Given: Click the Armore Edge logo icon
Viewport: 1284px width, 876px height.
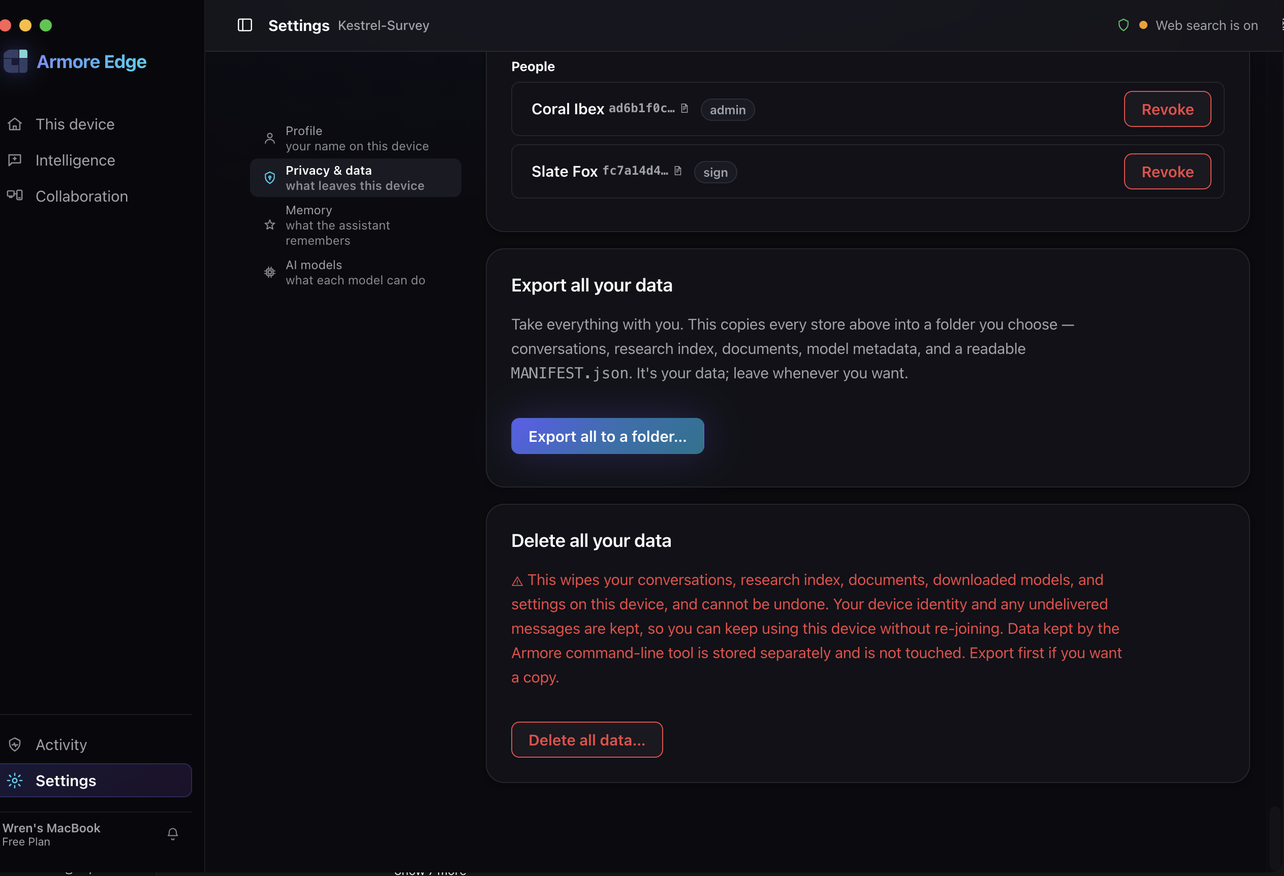Looking at the screenshot, I should 15,61.
